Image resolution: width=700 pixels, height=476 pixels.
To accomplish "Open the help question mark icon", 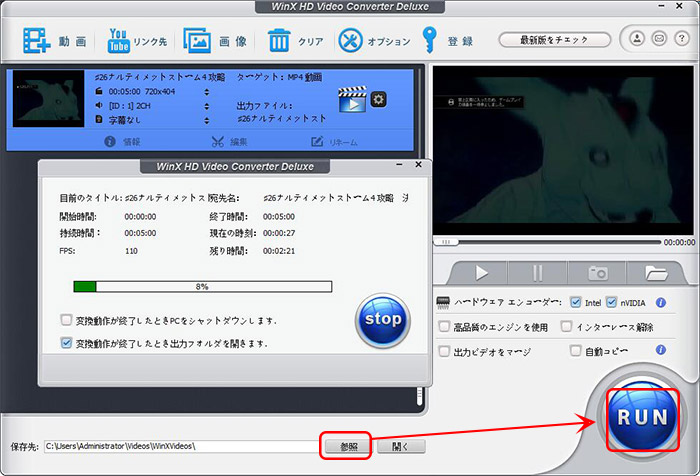I will pyautogui.click(x=681, y=38).
